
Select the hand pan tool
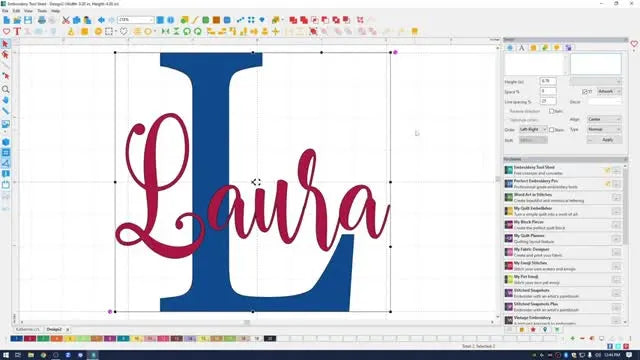5,100
